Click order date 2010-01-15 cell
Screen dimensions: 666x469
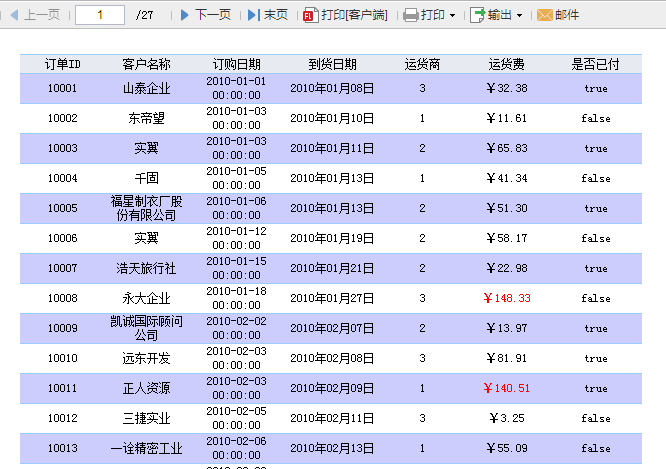tap(236, 268)
